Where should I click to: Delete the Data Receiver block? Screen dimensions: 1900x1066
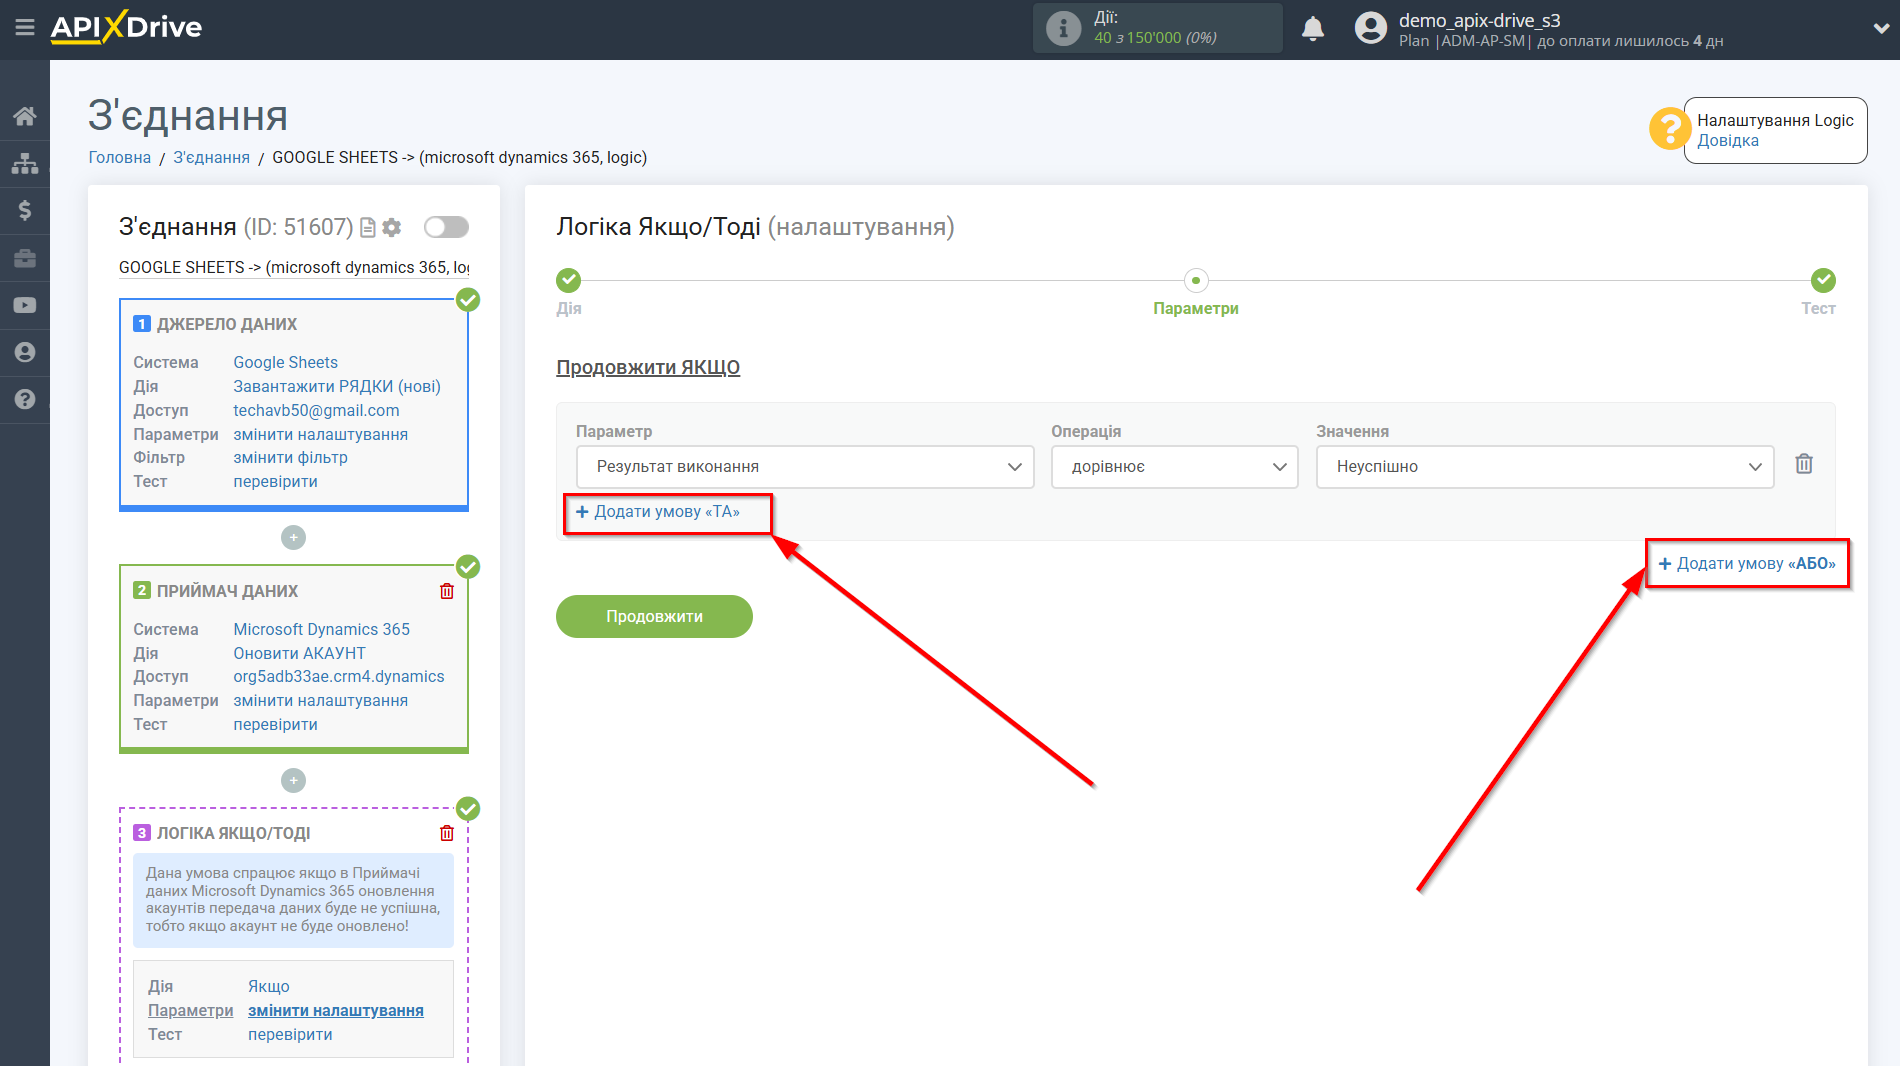447,591
